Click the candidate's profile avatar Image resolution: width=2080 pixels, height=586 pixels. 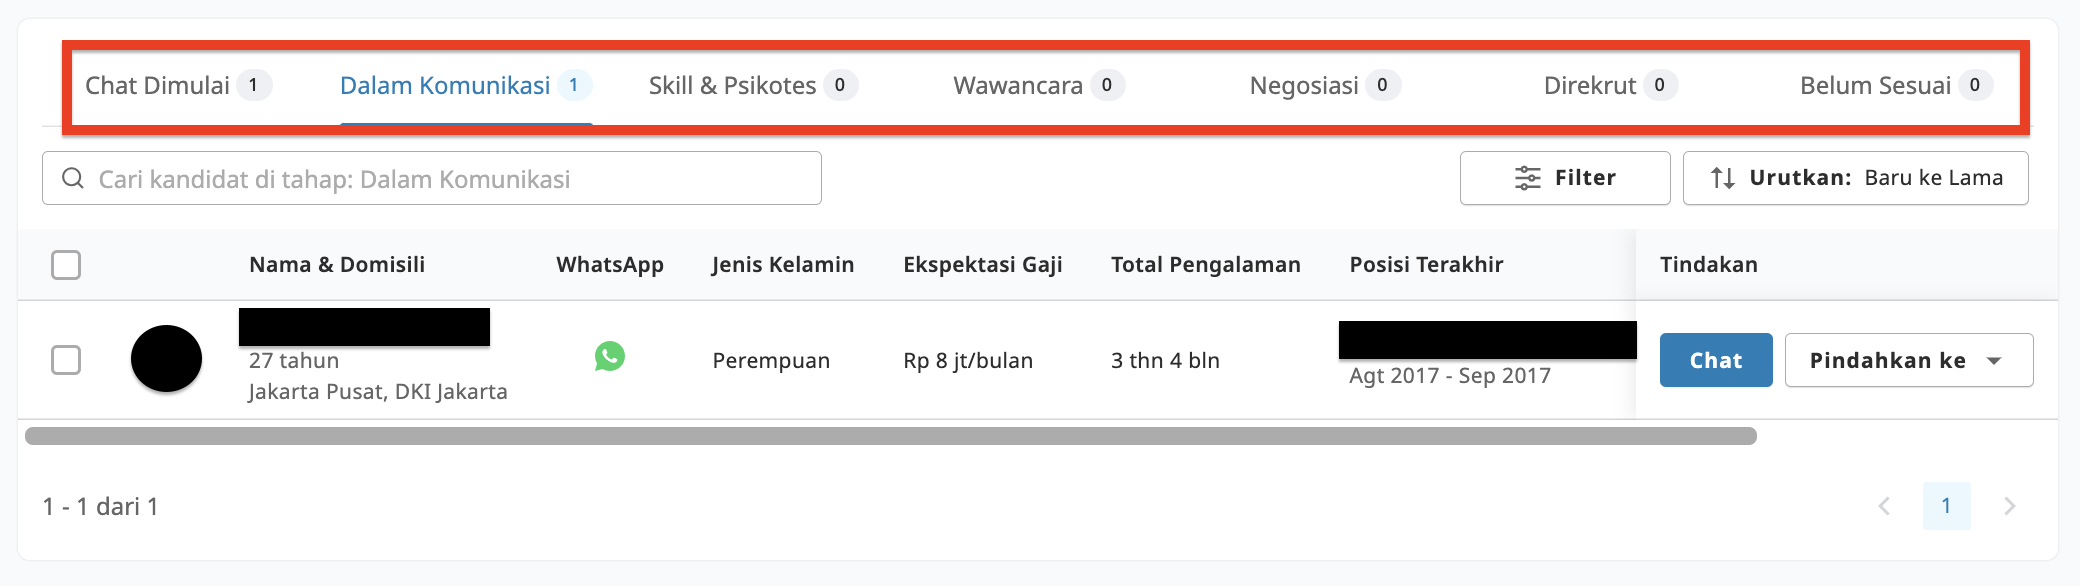167,360
